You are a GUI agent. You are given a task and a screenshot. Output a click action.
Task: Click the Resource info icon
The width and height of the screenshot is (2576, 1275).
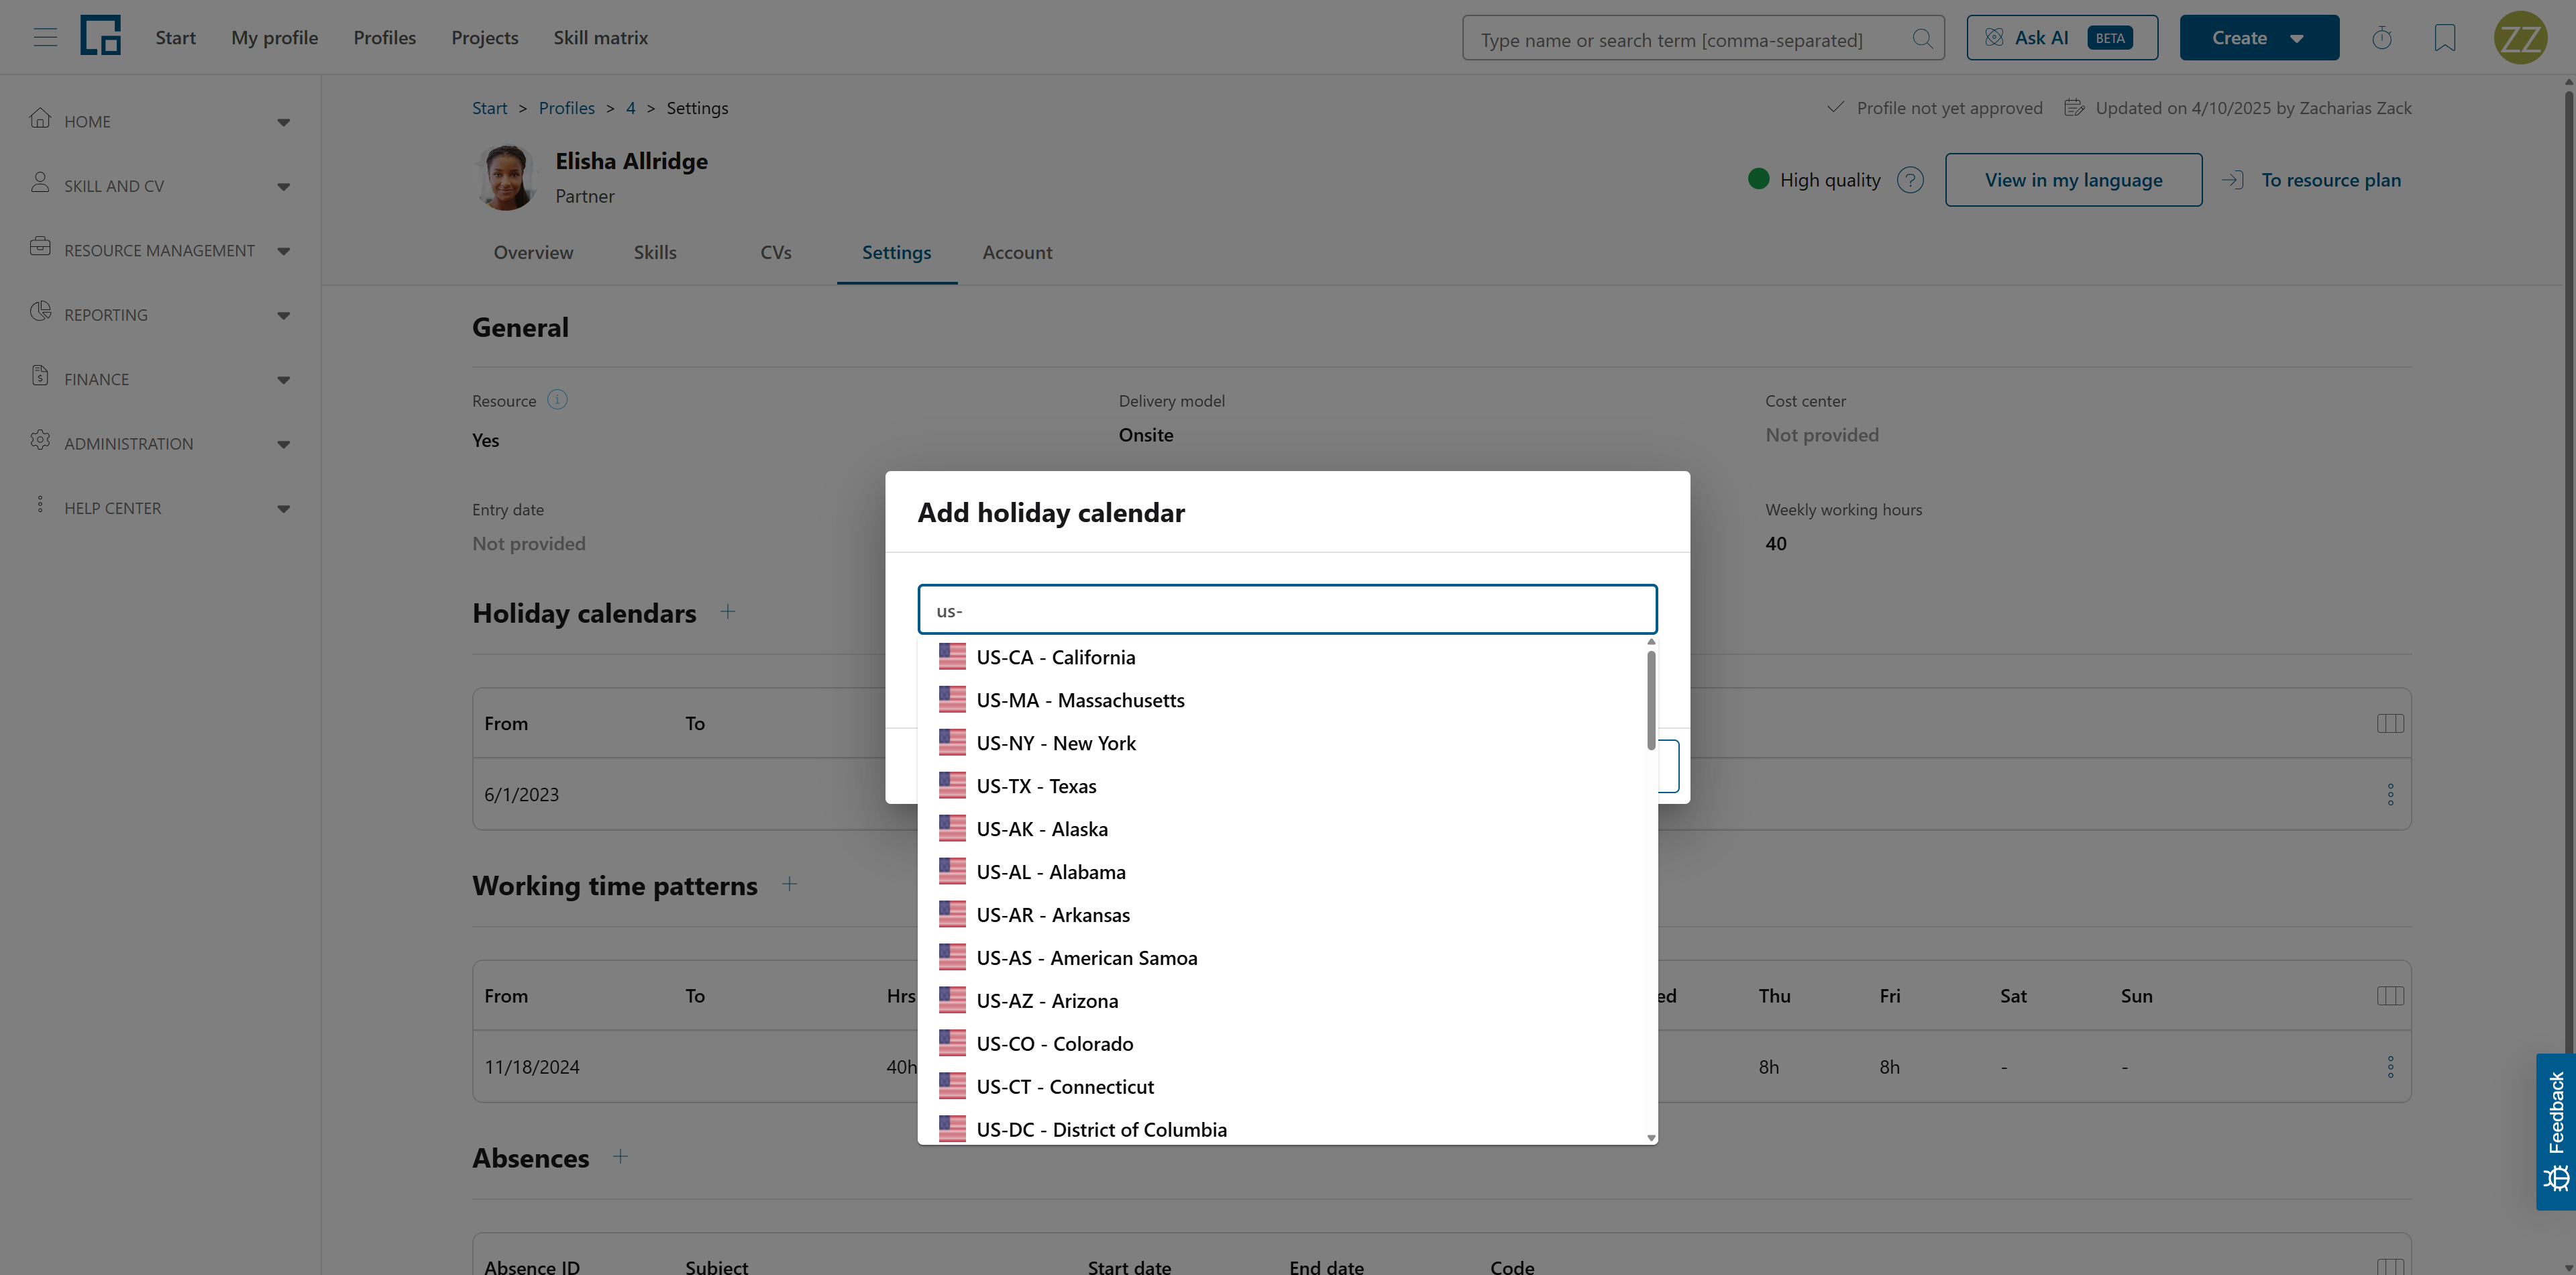[558, 399]
